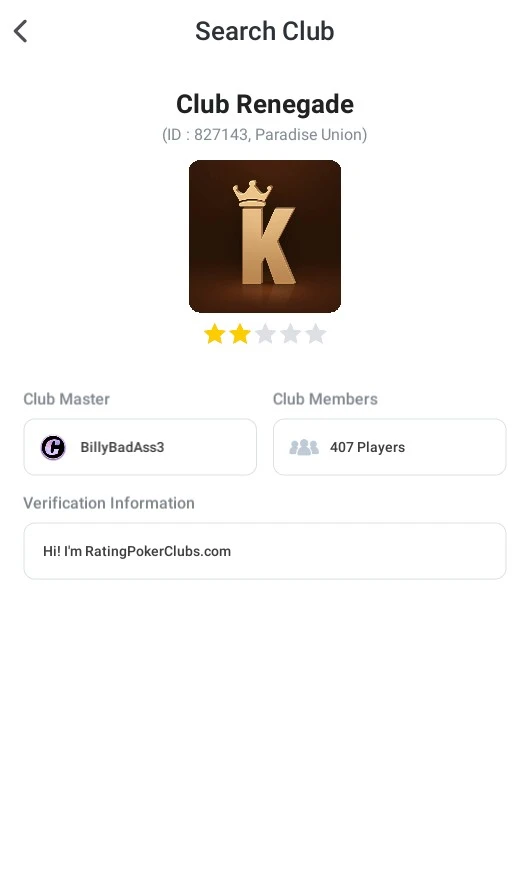Tap the fifth gray star
Image resolution: width=531 pixels, height=870 pixels.
316,334
